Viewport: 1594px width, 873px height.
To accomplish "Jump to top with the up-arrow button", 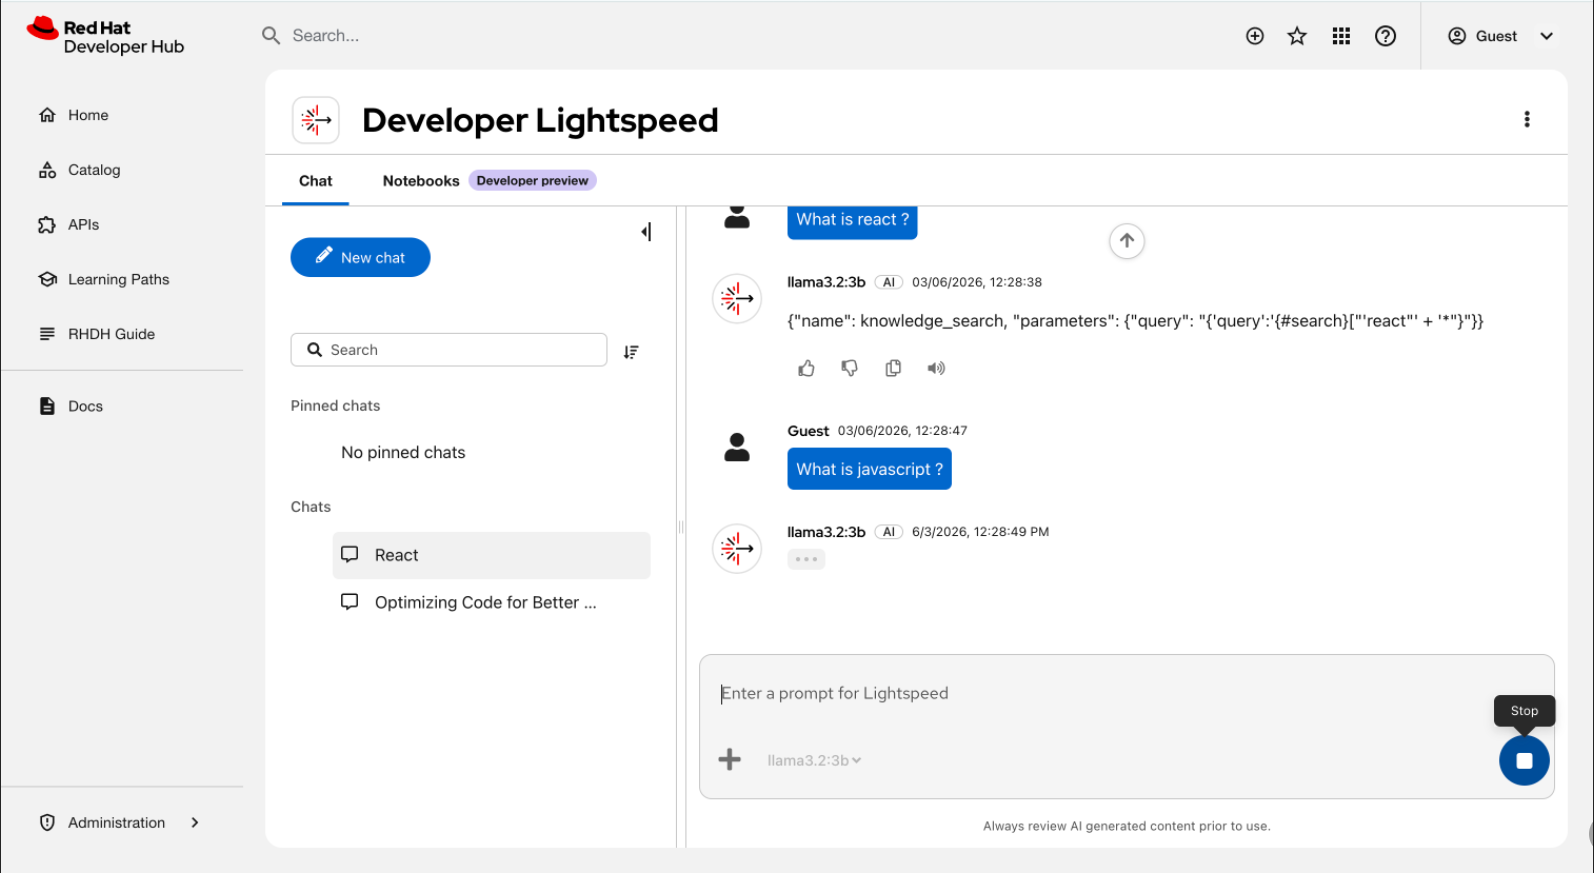I will tap(1127, 240).
